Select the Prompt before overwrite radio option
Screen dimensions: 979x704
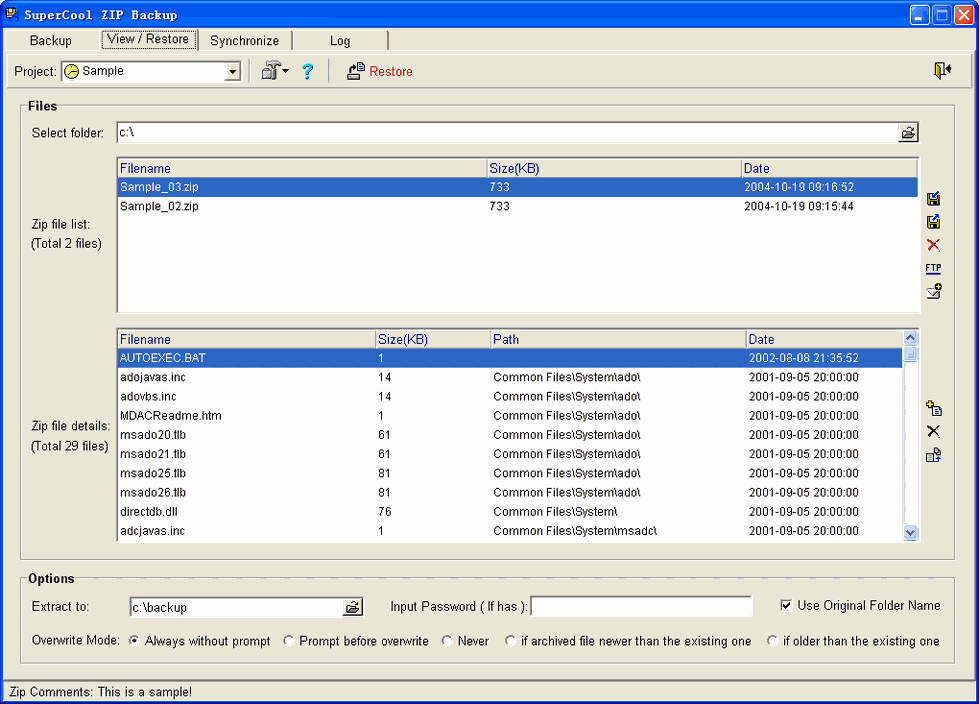(289, 641)
